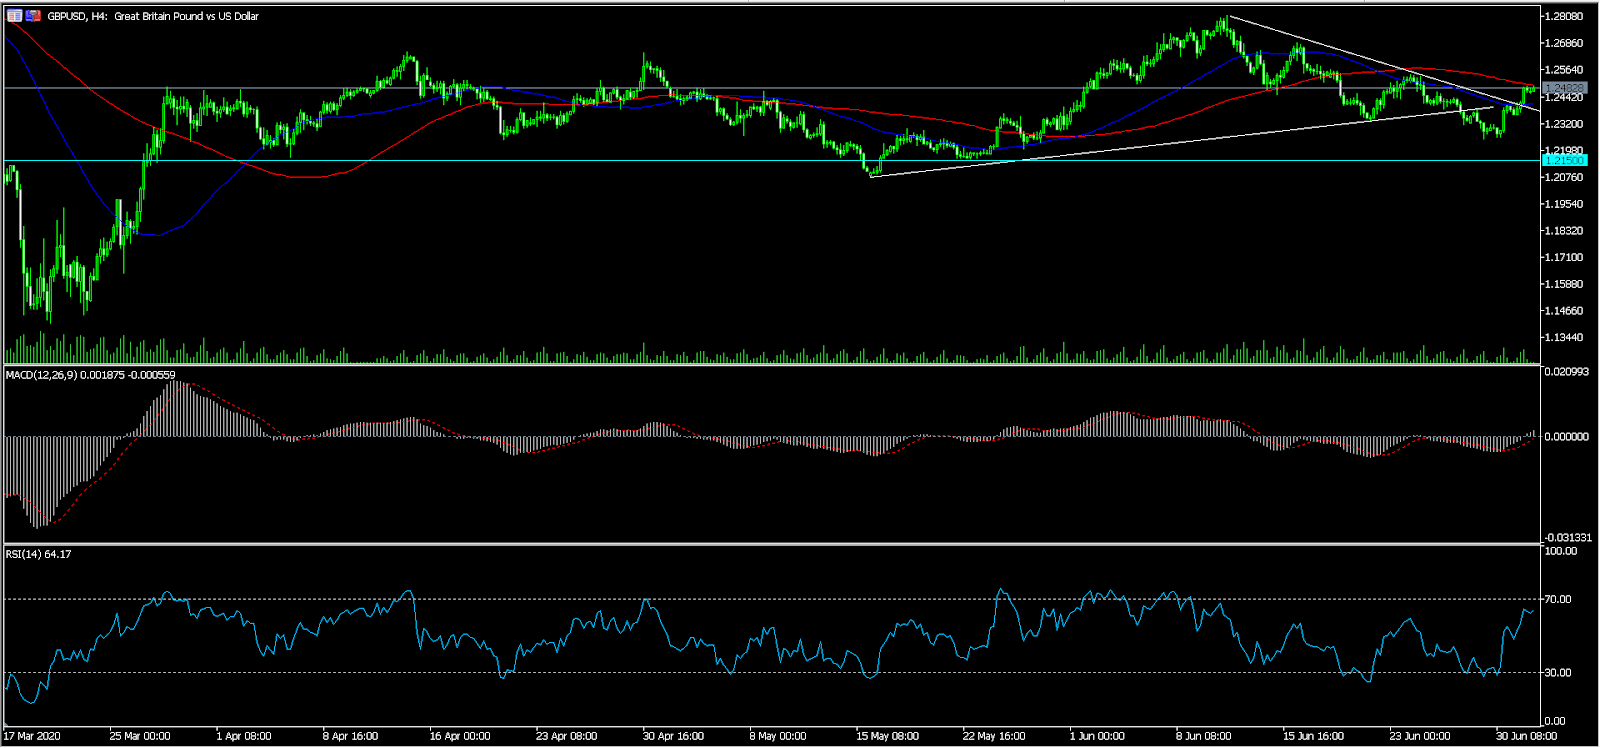The image size is (1600, 748).
Task: Click the MACD 0.000000 zero level label
Action: 1566,437
